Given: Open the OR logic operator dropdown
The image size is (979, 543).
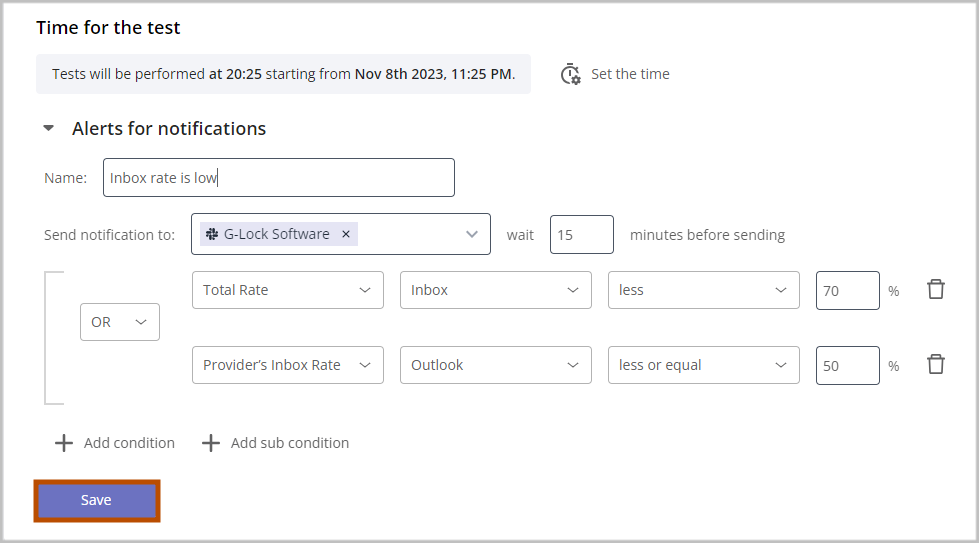Looking at the screenshot, I should [x=120, y=322].
